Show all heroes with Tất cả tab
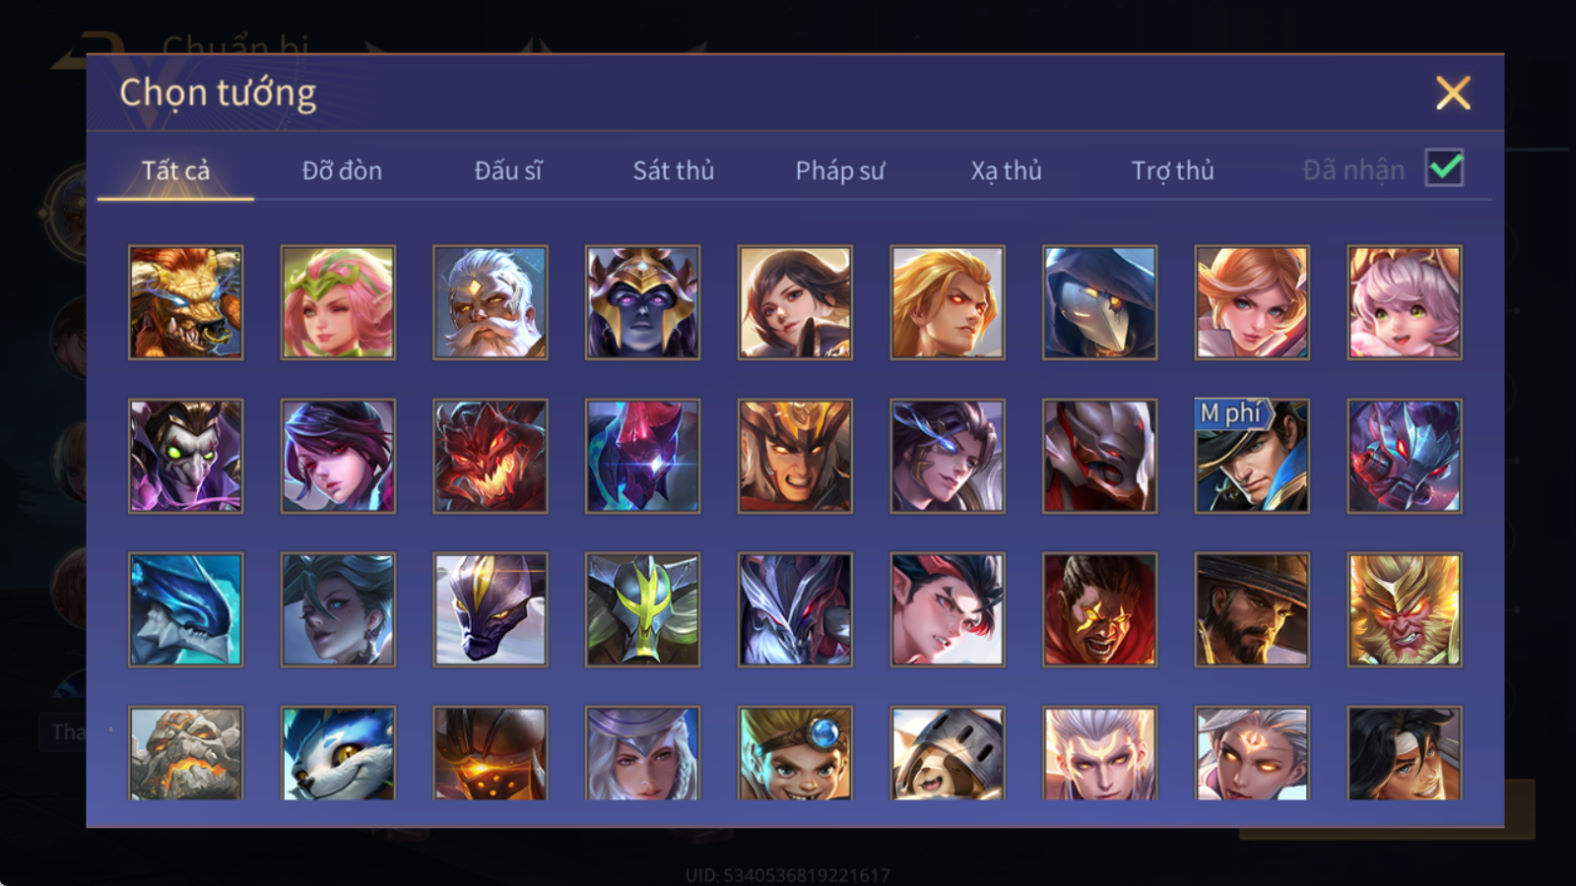The image size is (1576, 886). tap(176, 171)
